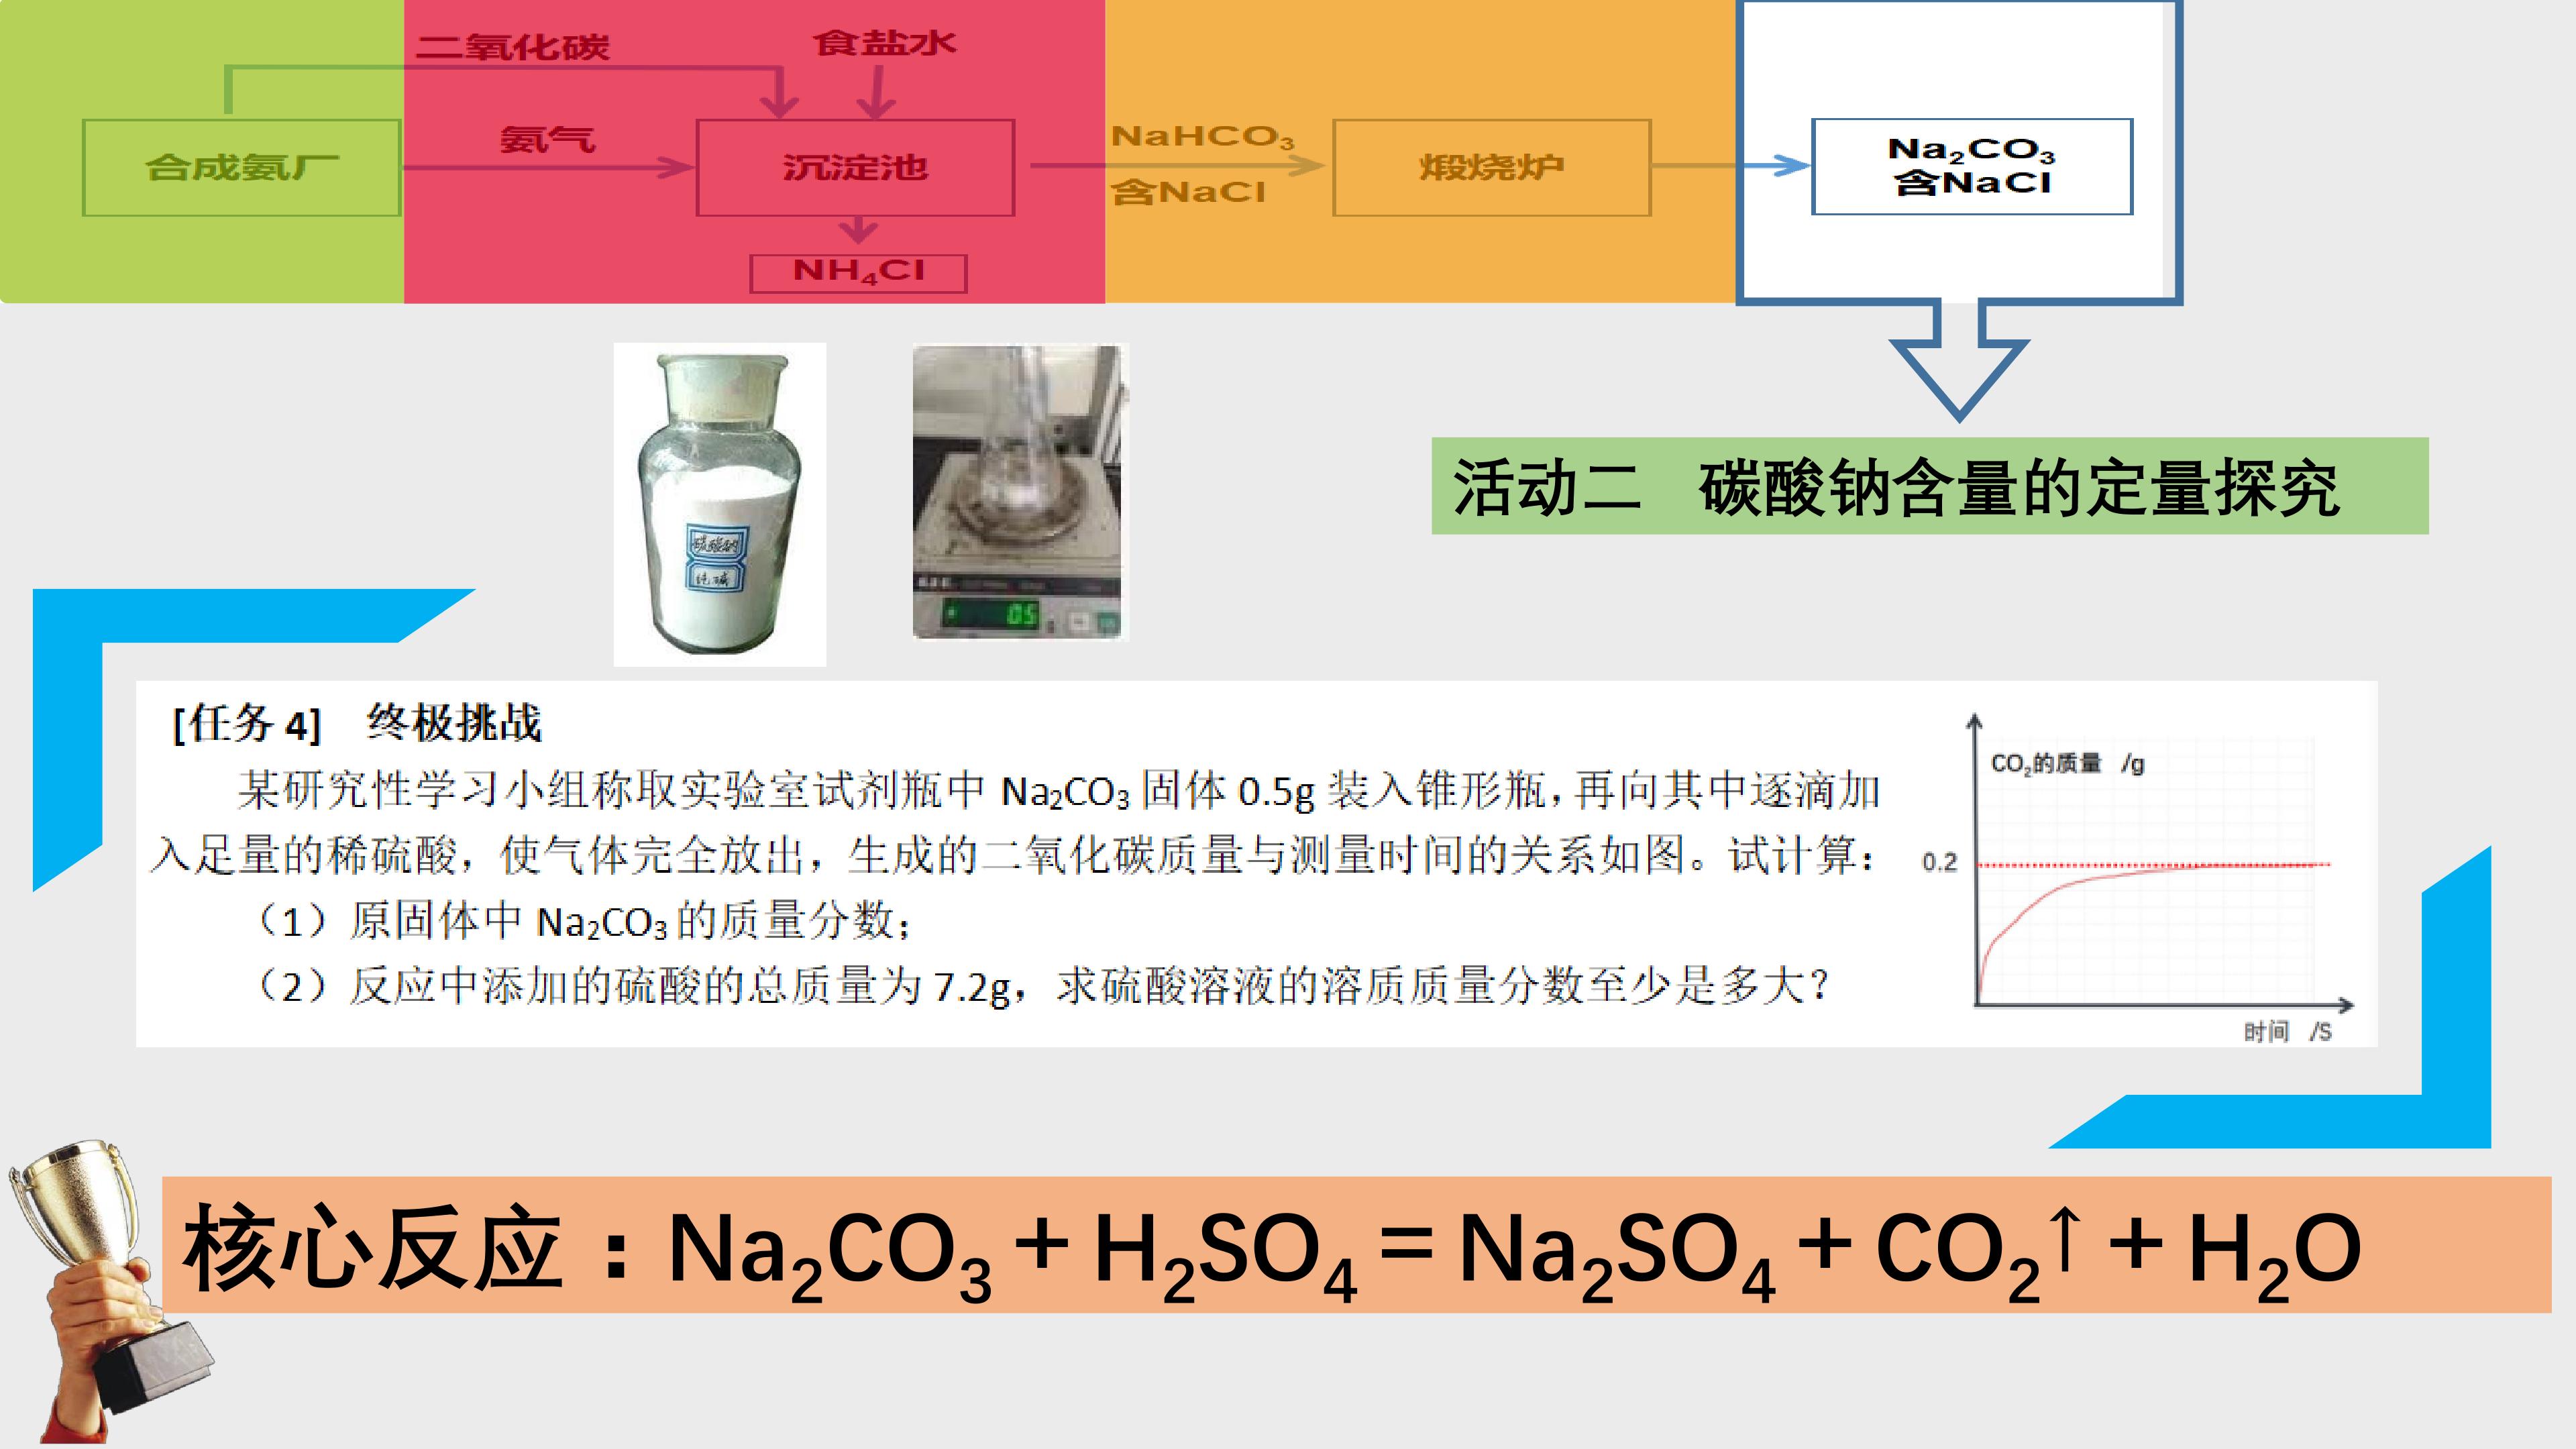Click the 合成氨厂 flowchart box

point(242,167)
